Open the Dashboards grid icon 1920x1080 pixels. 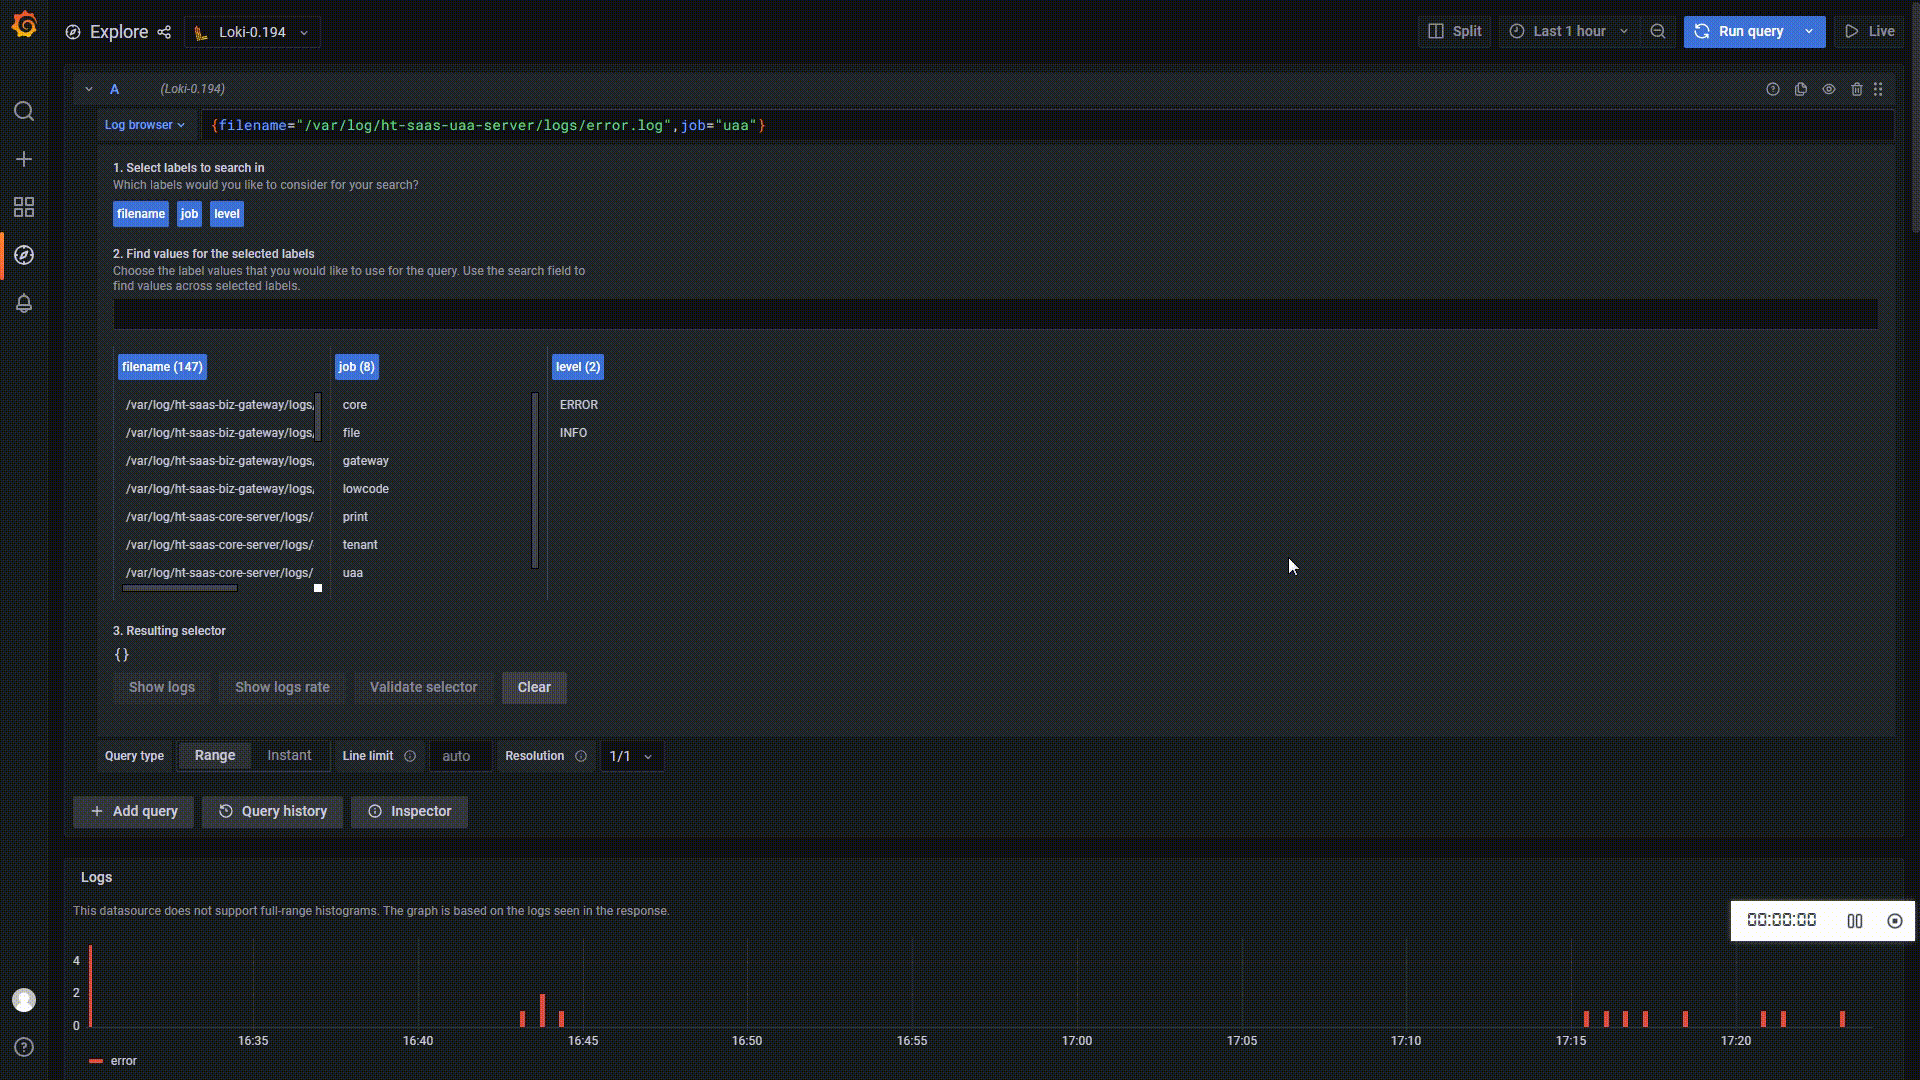coord(24,207)
